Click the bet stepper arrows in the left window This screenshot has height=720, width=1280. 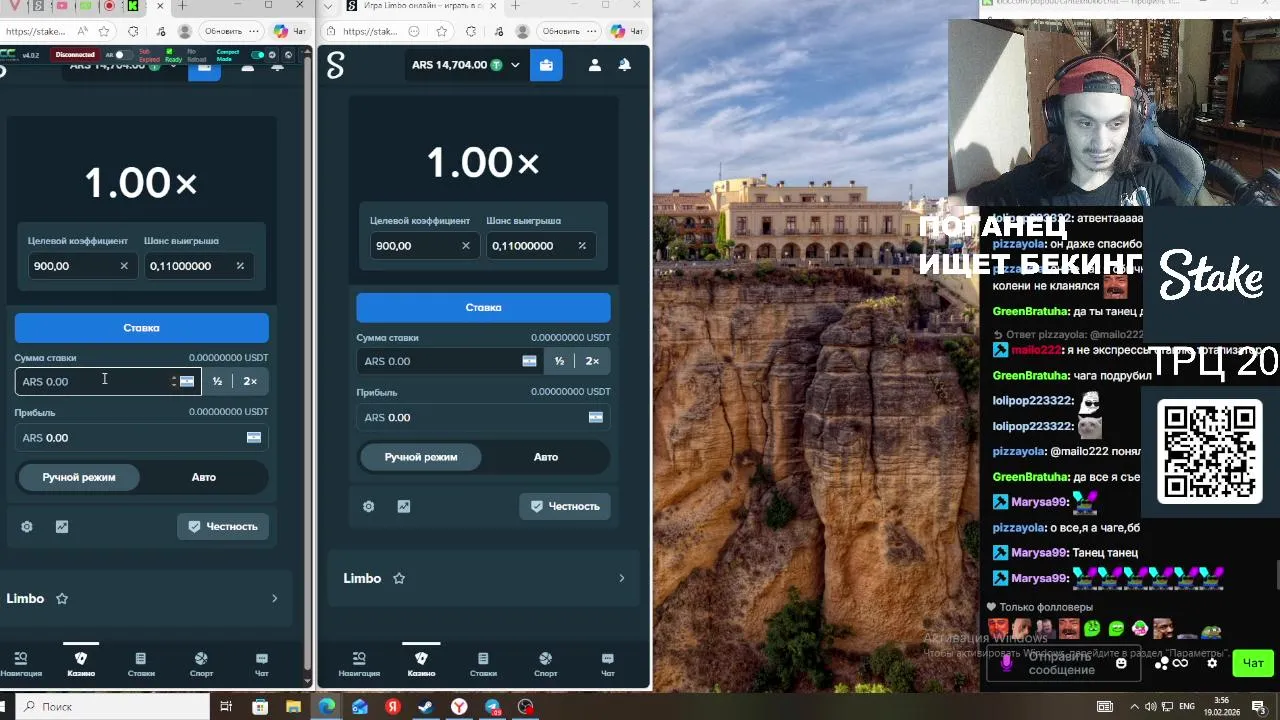174,381
